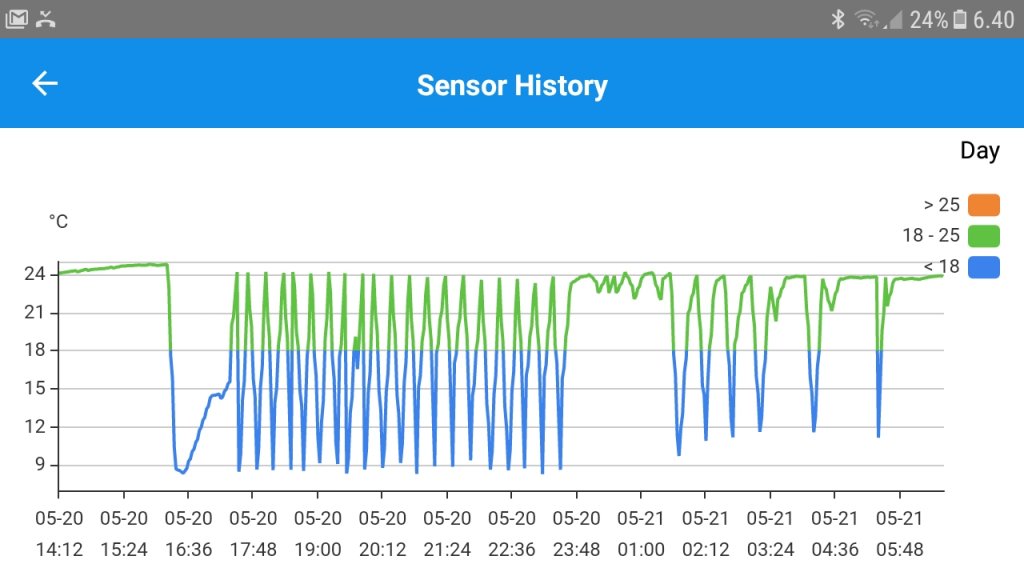Select the Bluetooth status icon
The width and height of the screenshot is (1024, 576).
pyautogui.click(x=836, y=17)
